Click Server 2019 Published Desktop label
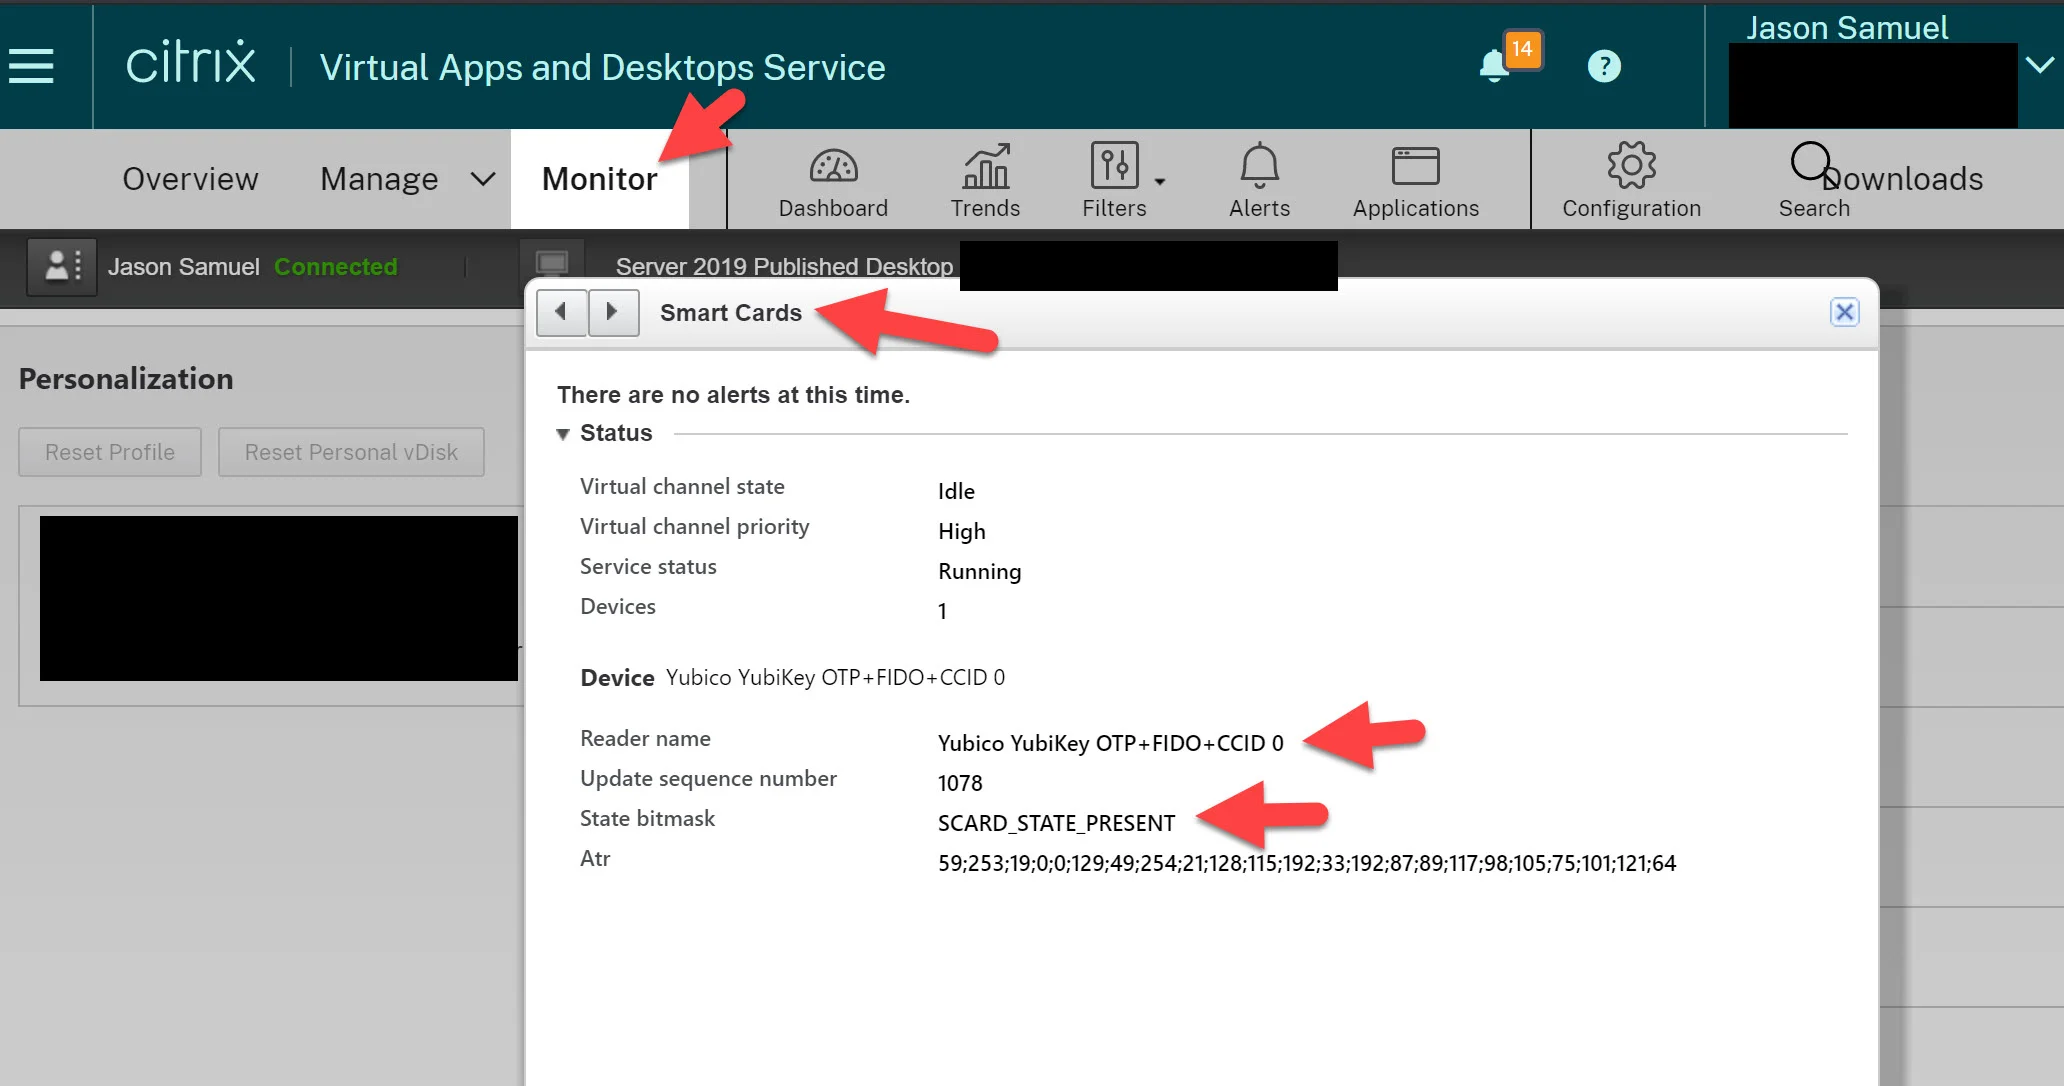This screenshot has height=1086, width=2064. coord(784,267)
